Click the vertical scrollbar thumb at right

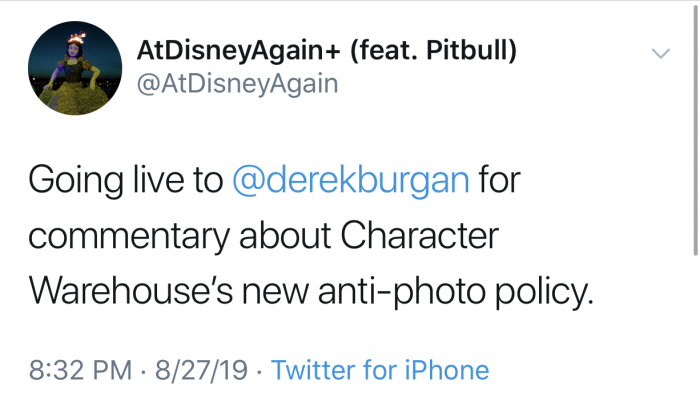pyautogui.click(x=695, y=129)
